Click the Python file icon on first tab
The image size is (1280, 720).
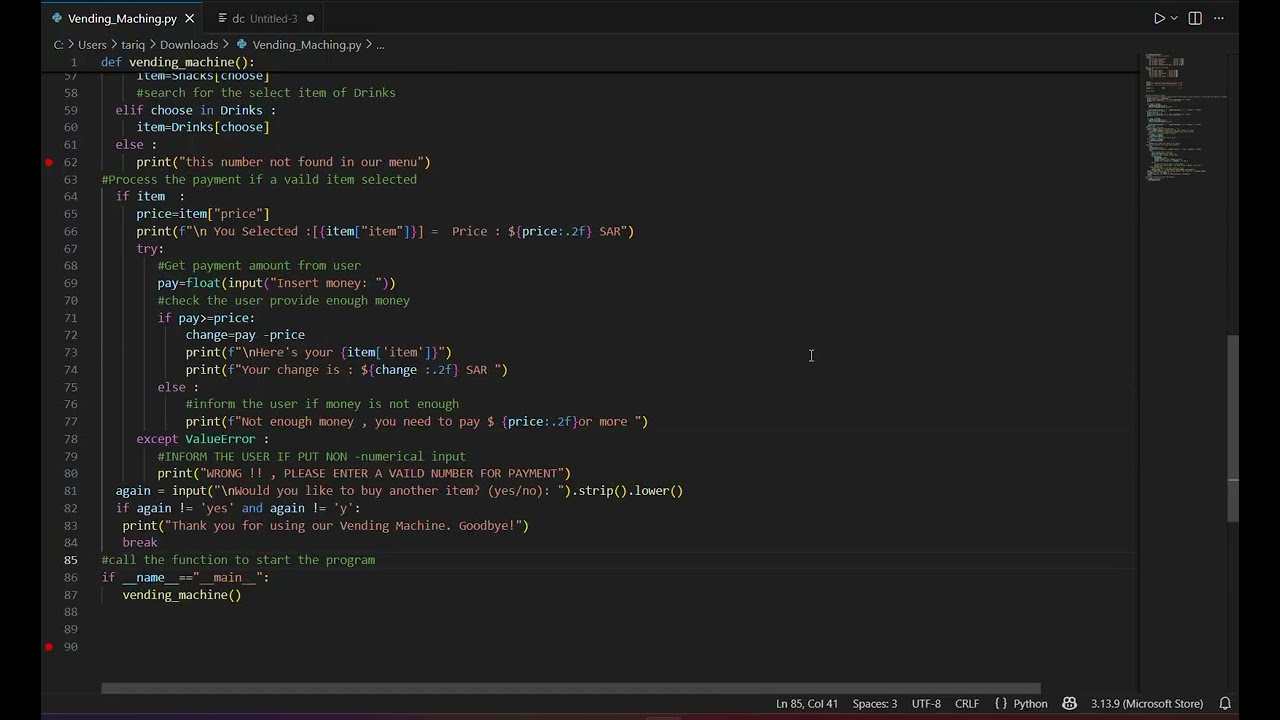click(57, 18)
